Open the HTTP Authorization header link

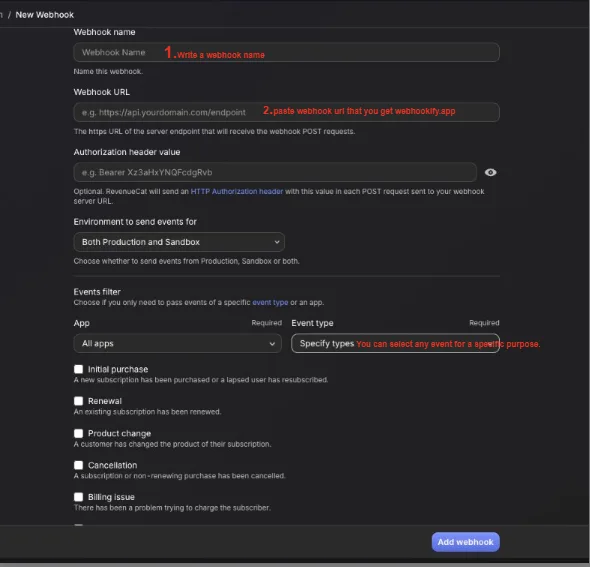(237, 191)
